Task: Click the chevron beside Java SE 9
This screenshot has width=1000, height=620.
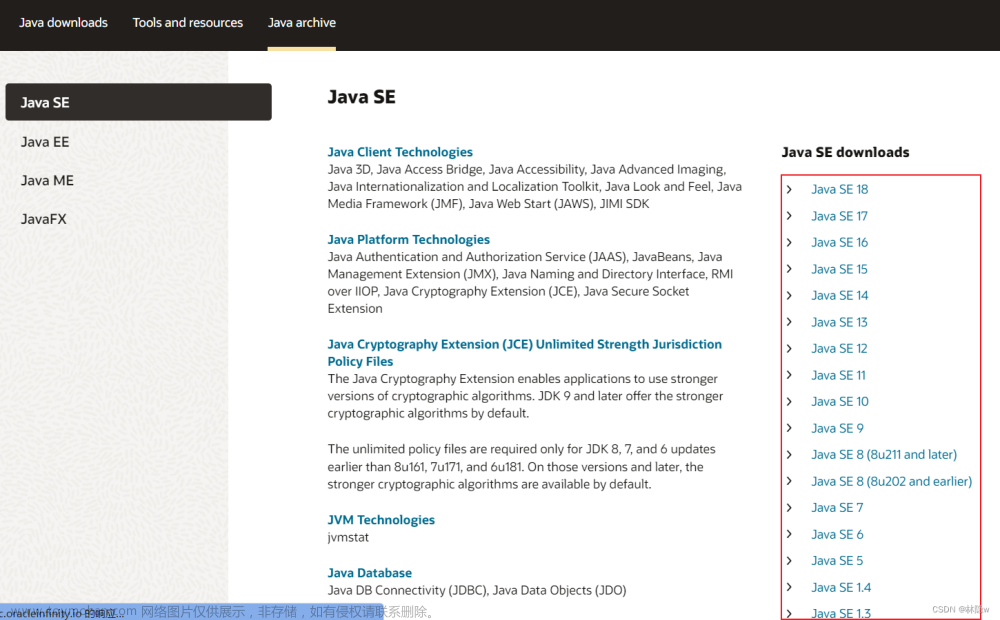Action: (x=790, y=428)
